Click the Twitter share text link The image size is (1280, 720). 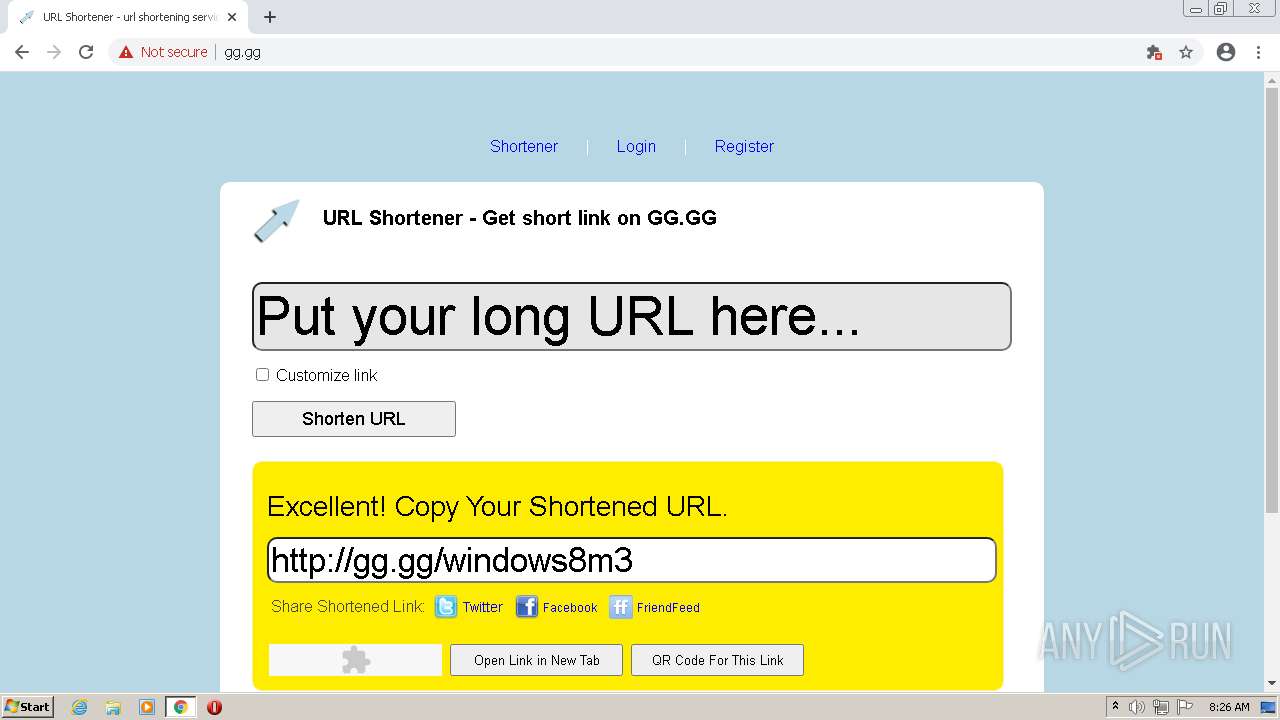[x=483, y=607]
